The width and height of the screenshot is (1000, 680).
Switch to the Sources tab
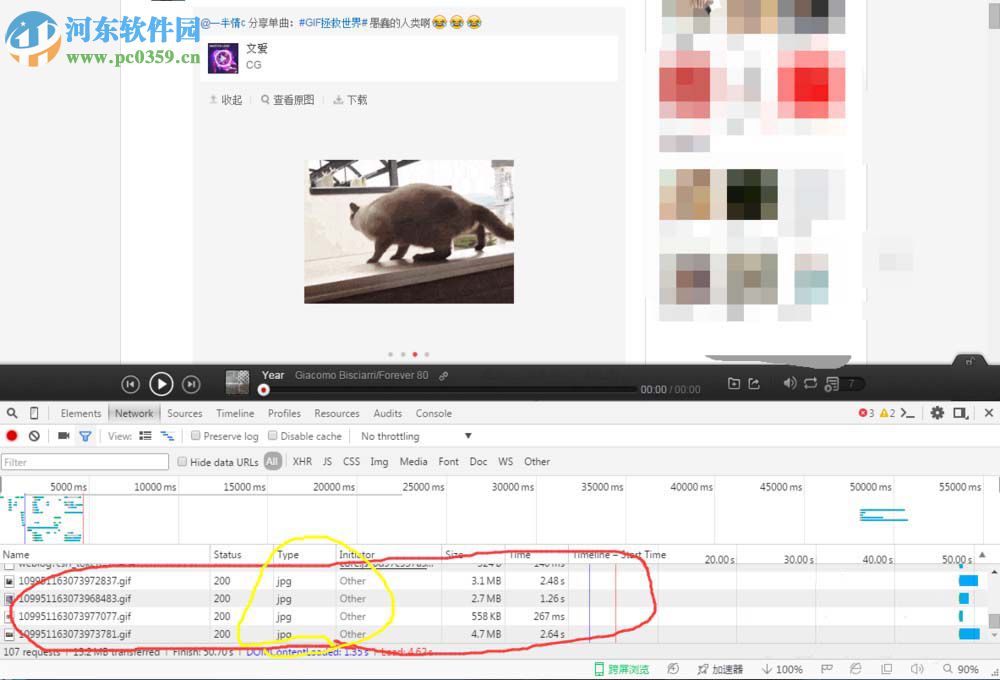coord(184,413)
